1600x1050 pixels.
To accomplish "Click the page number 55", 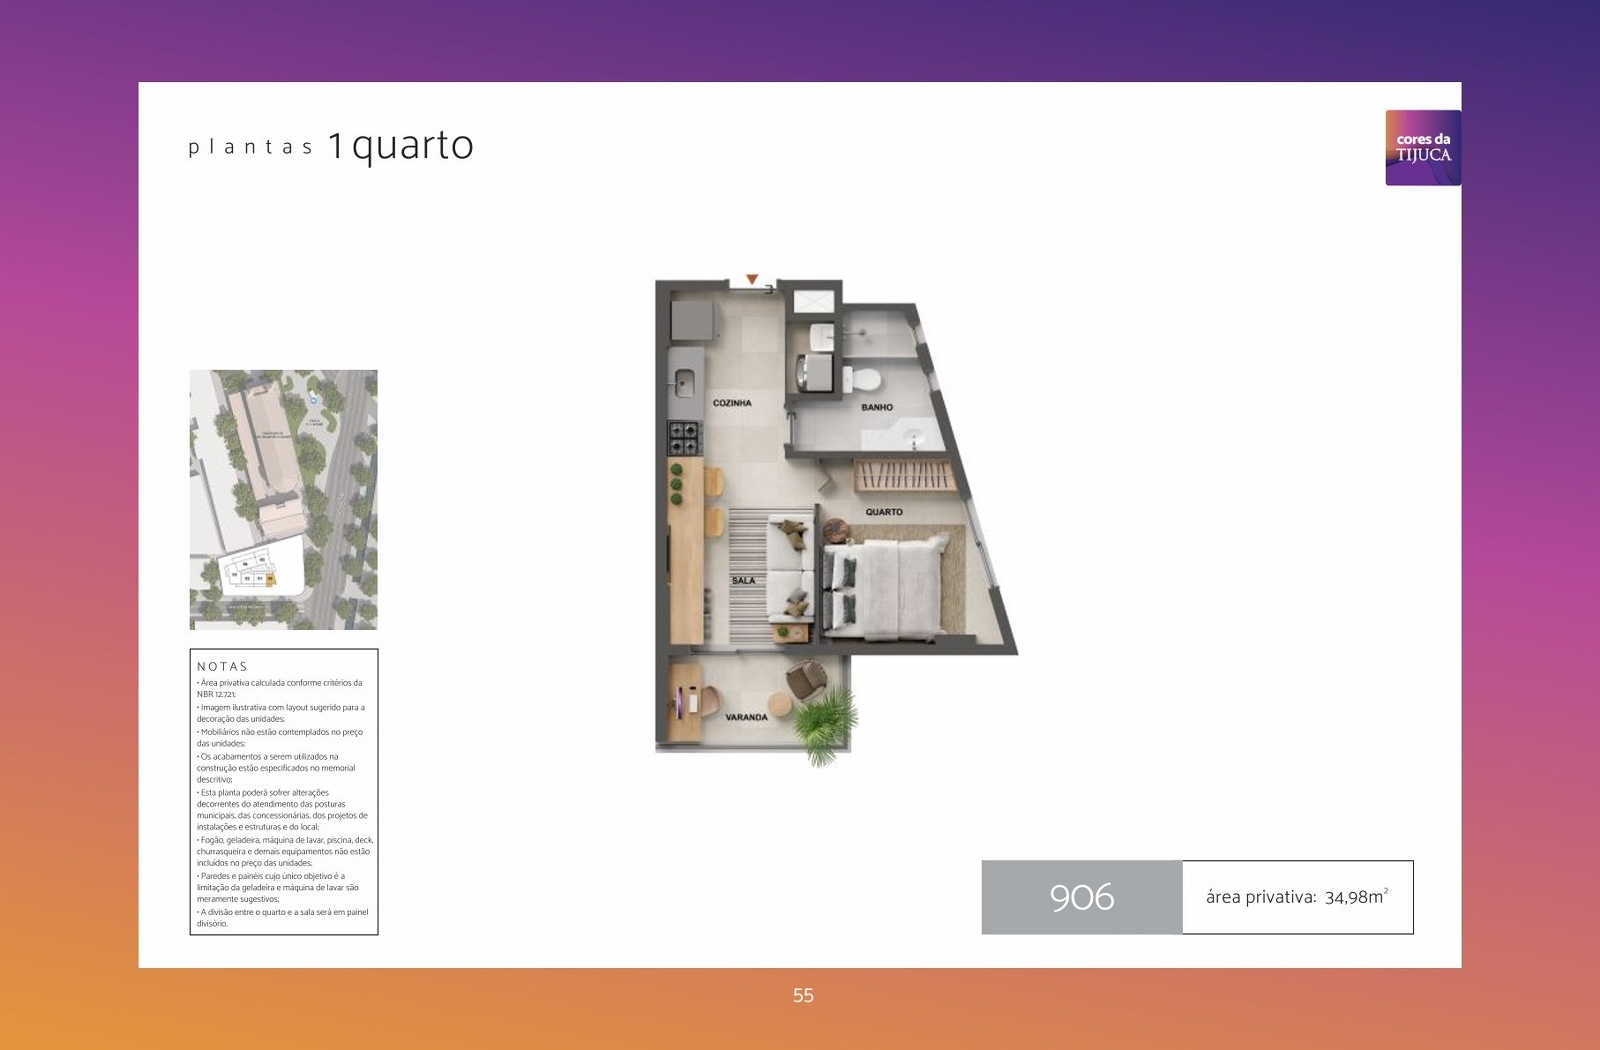I will pos(803,995).
